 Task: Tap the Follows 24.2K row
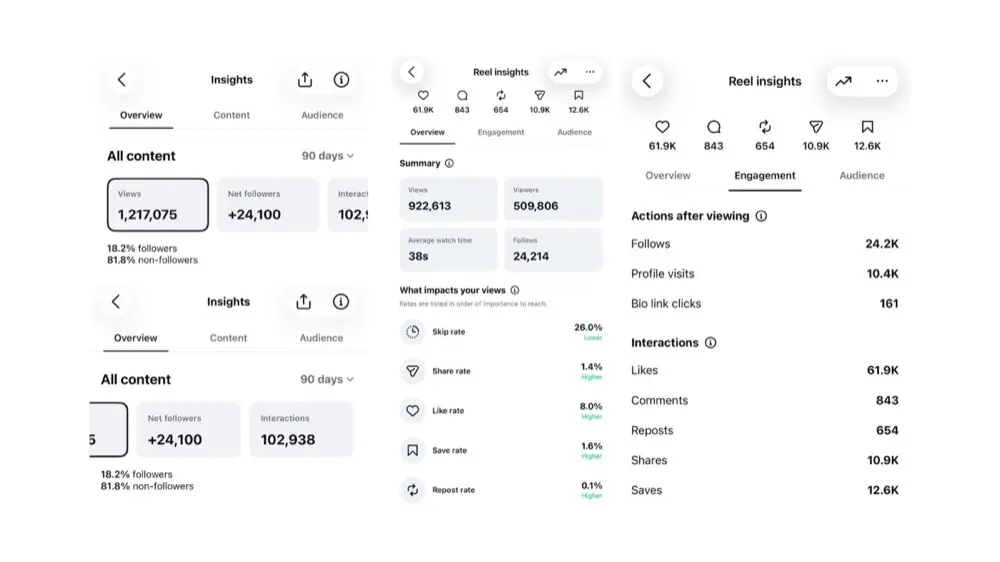point(765,244)
